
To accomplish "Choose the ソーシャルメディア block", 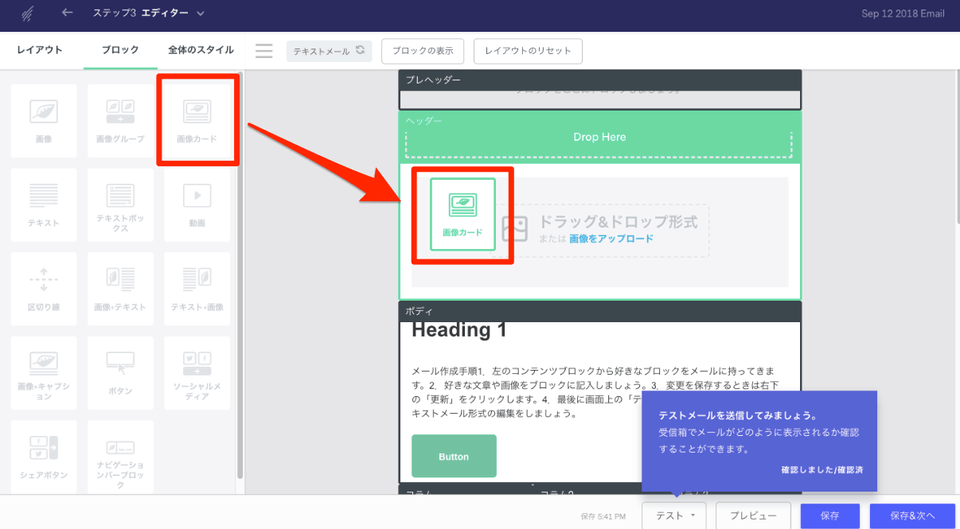I will [x=197, y=373].
